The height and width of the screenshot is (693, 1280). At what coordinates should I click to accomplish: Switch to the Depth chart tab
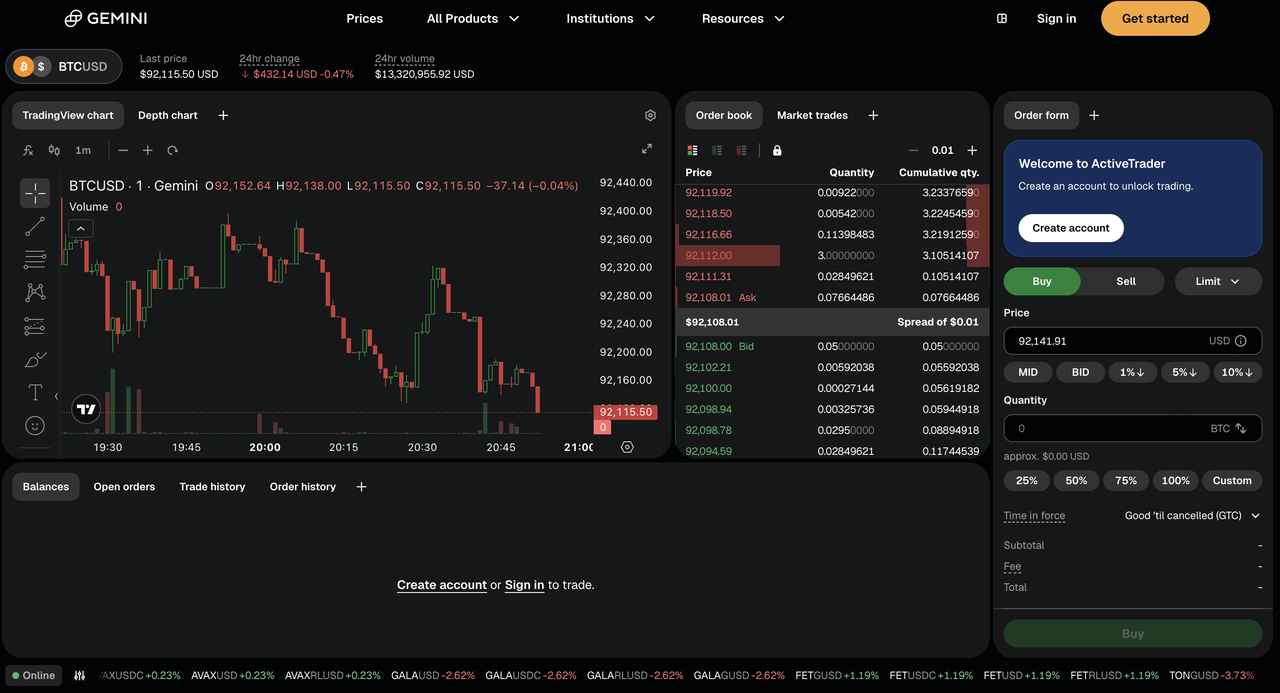point(167,115)
